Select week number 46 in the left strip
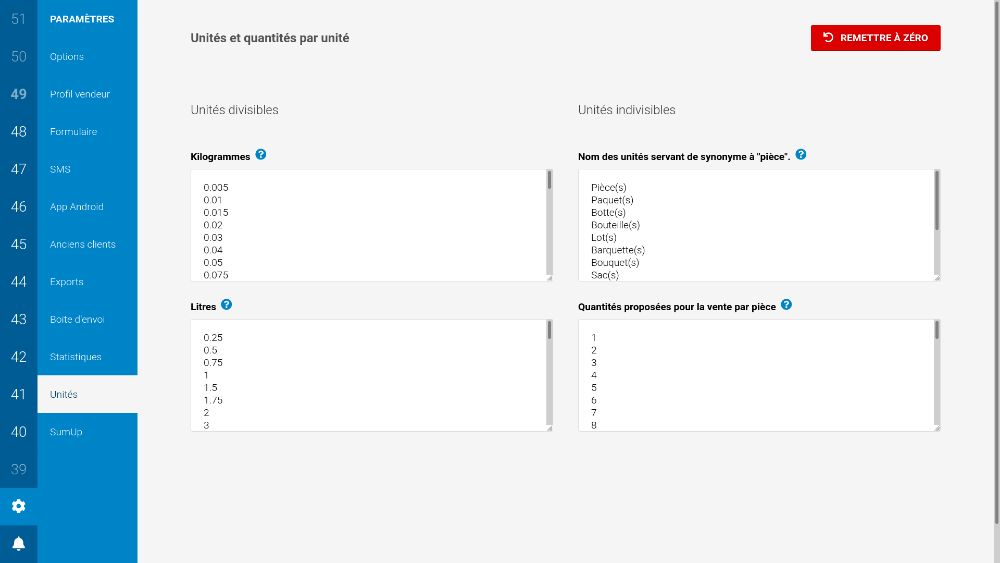 coord(18,207)
